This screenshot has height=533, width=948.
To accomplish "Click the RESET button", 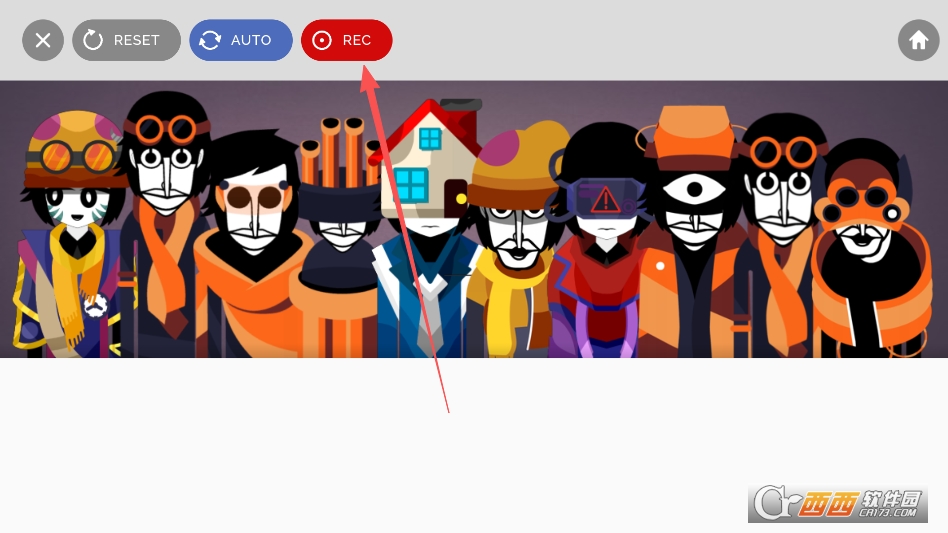I will tap(126, 40).
